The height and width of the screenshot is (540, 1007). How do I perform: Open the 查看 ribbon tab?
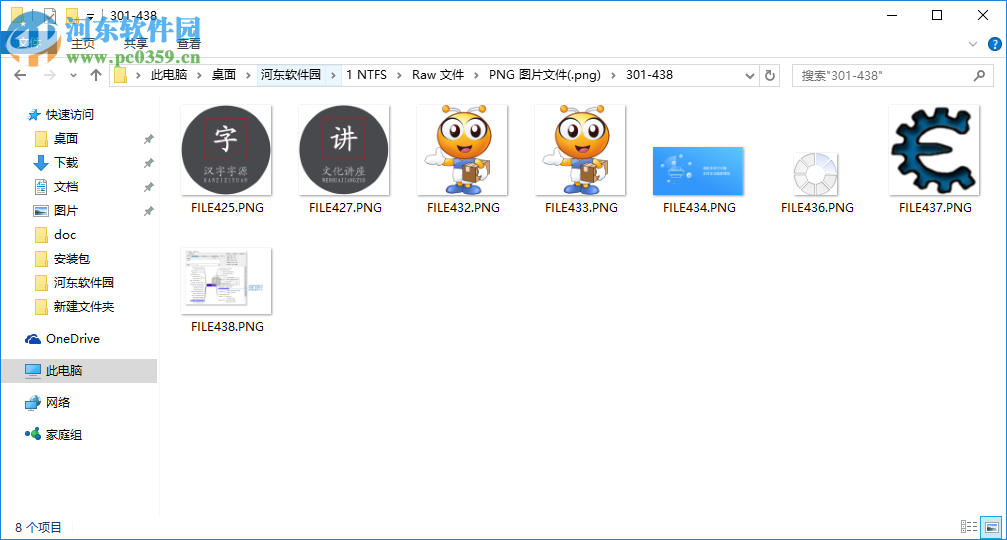[189, 44]
